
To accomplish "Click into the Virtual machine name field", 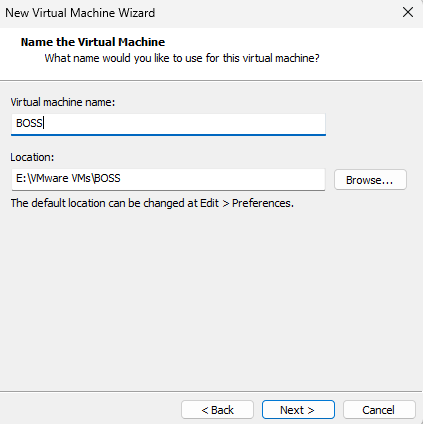I will pyautogui.click(x=168, y=124).
